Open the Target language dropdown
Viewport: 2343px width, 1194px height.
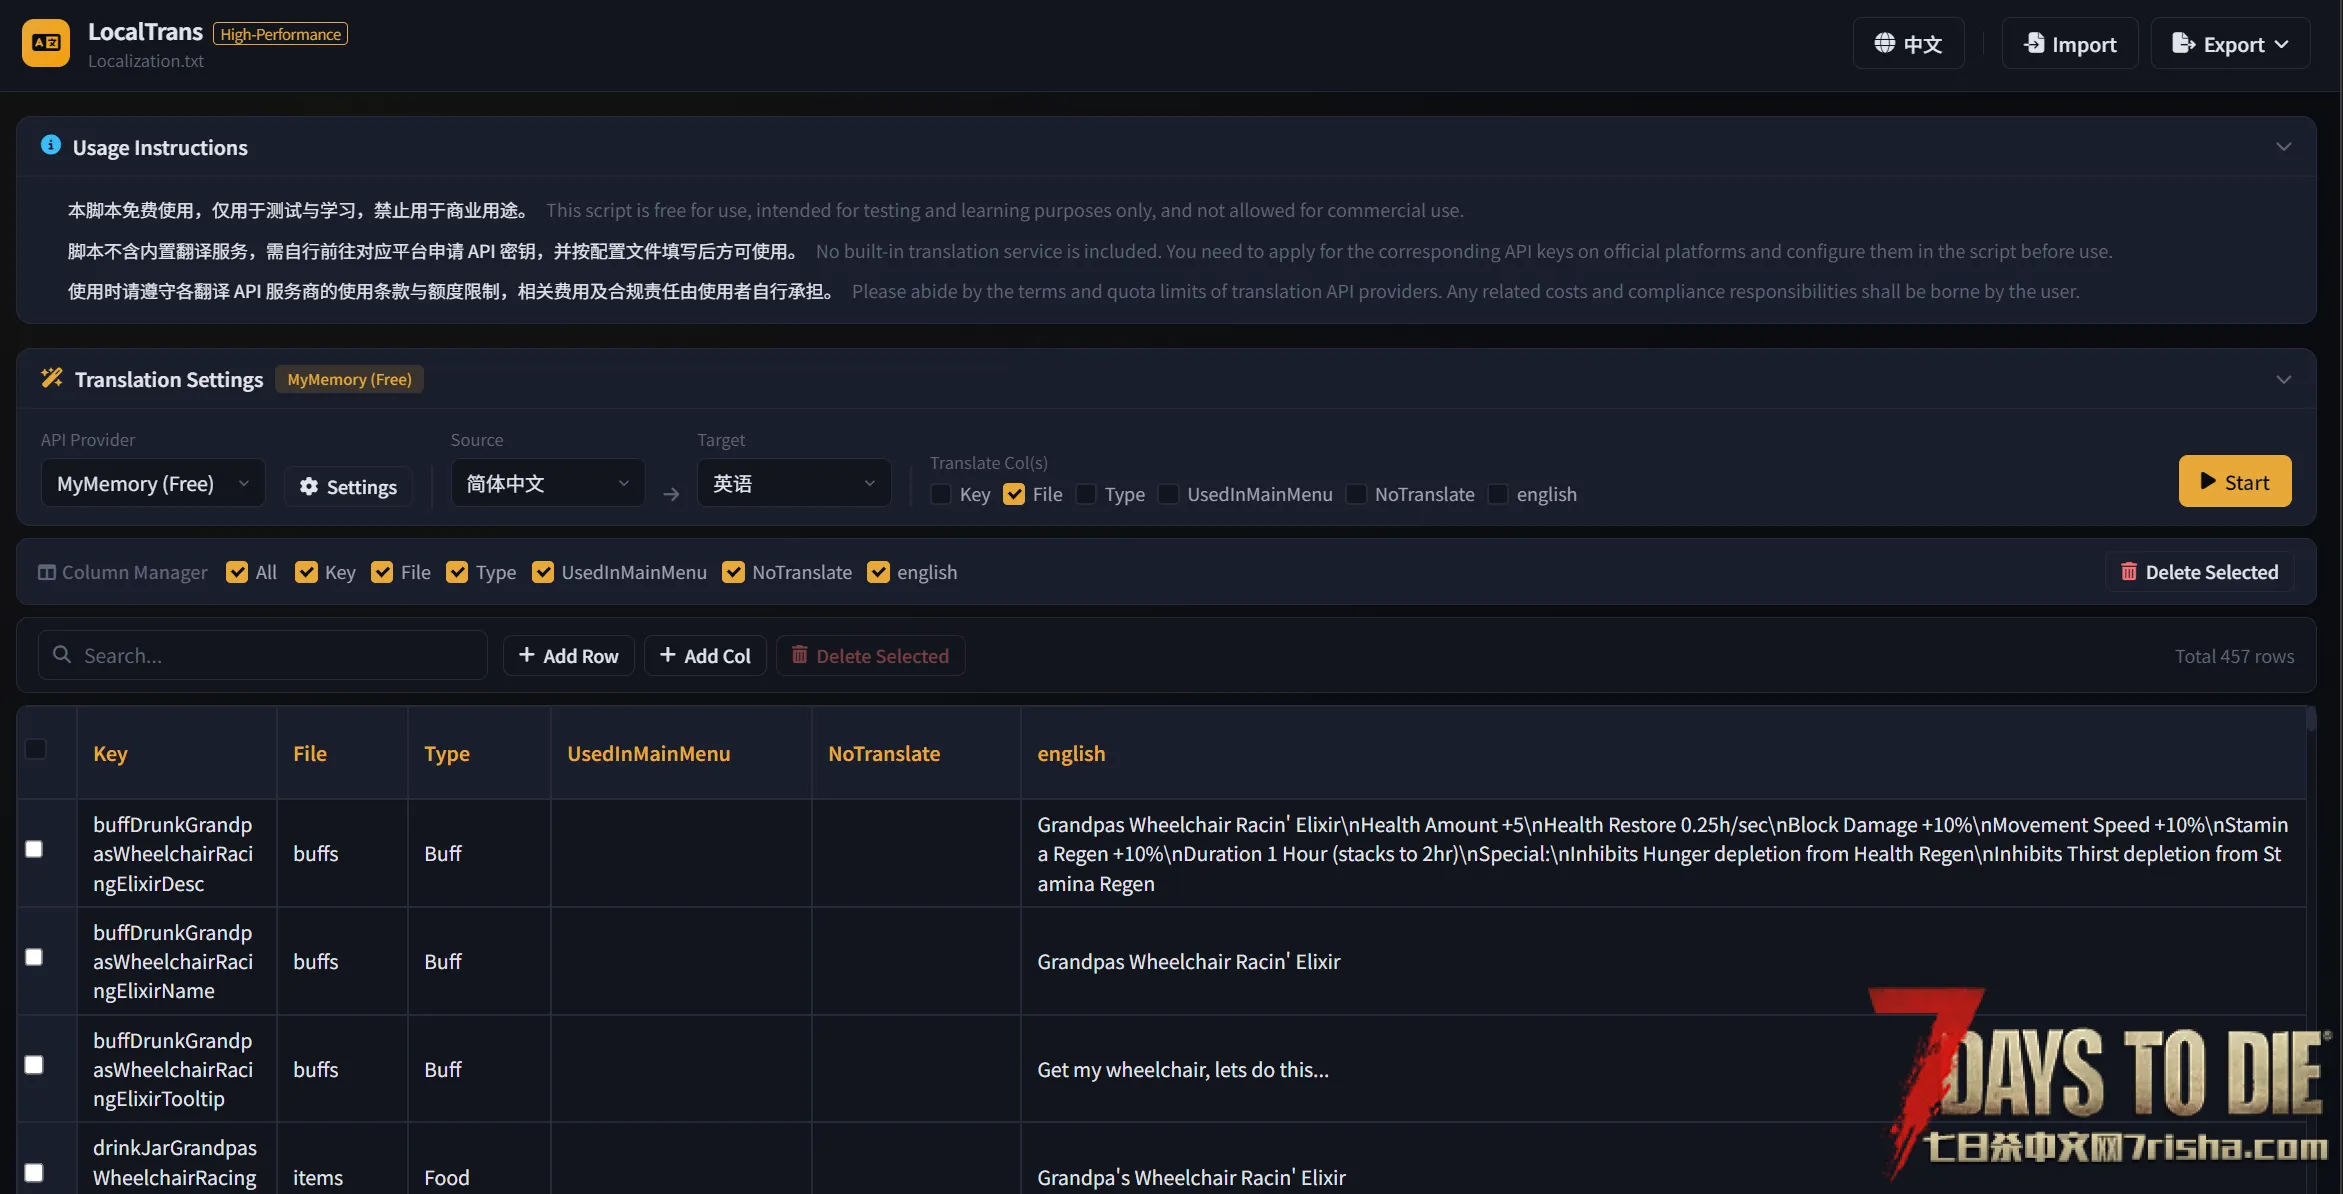point(793,484)
